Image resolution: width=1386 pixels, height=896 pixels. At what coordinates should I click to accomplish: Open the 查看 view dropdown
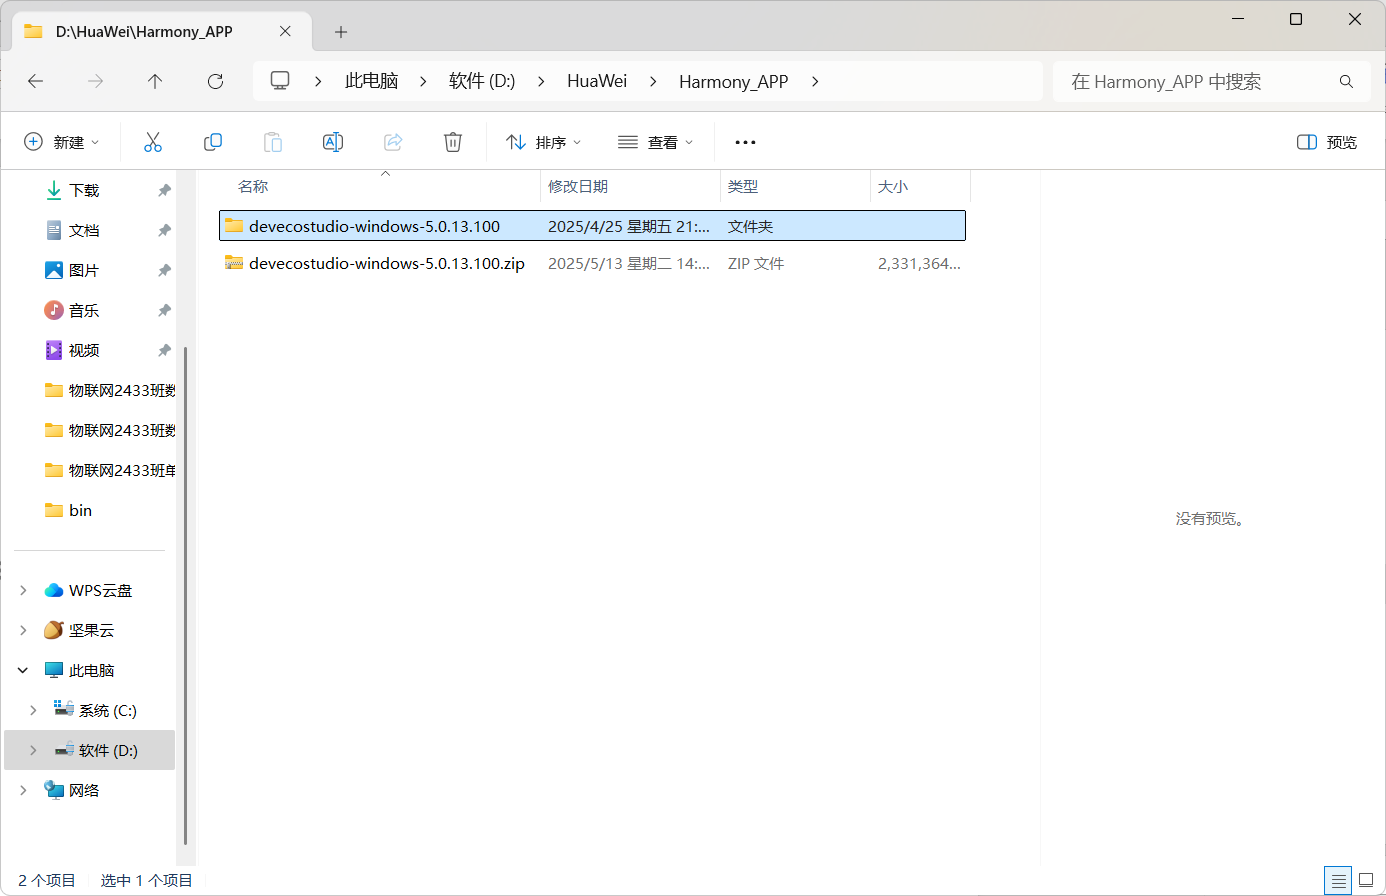(x=655, y=142)
